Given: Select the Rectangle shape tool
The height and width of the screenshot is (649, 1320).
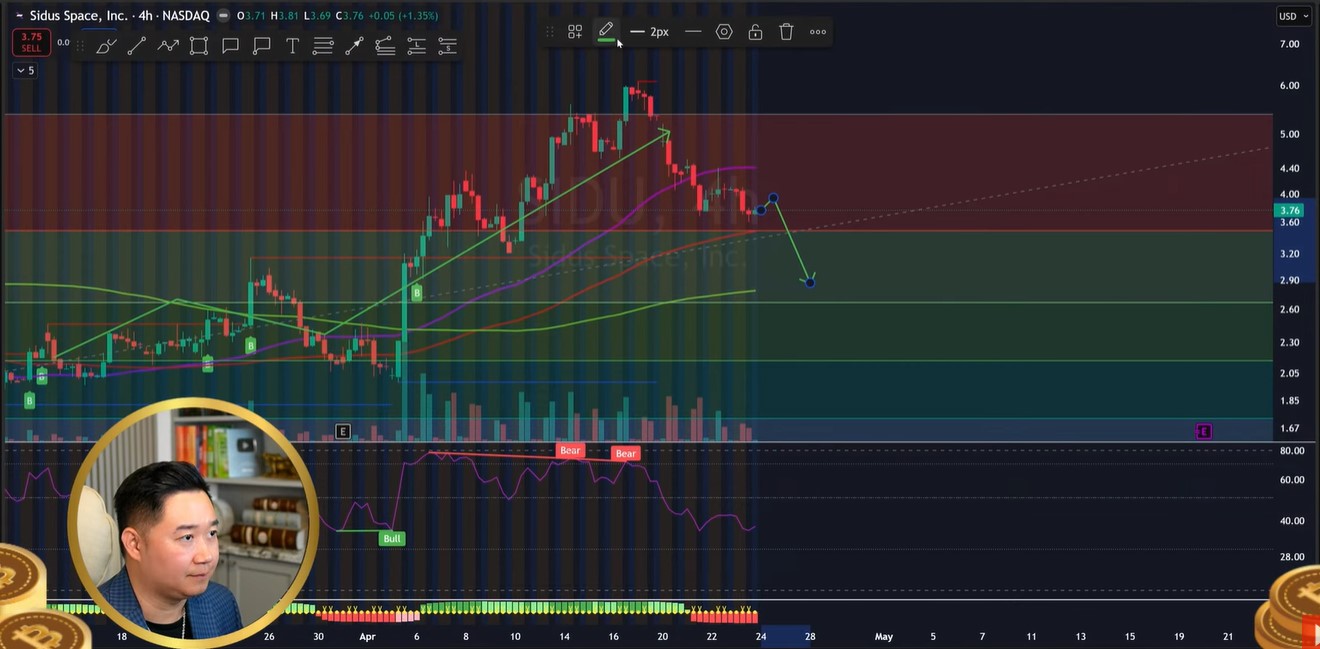Looking at the screenshot, I should 199,46.
